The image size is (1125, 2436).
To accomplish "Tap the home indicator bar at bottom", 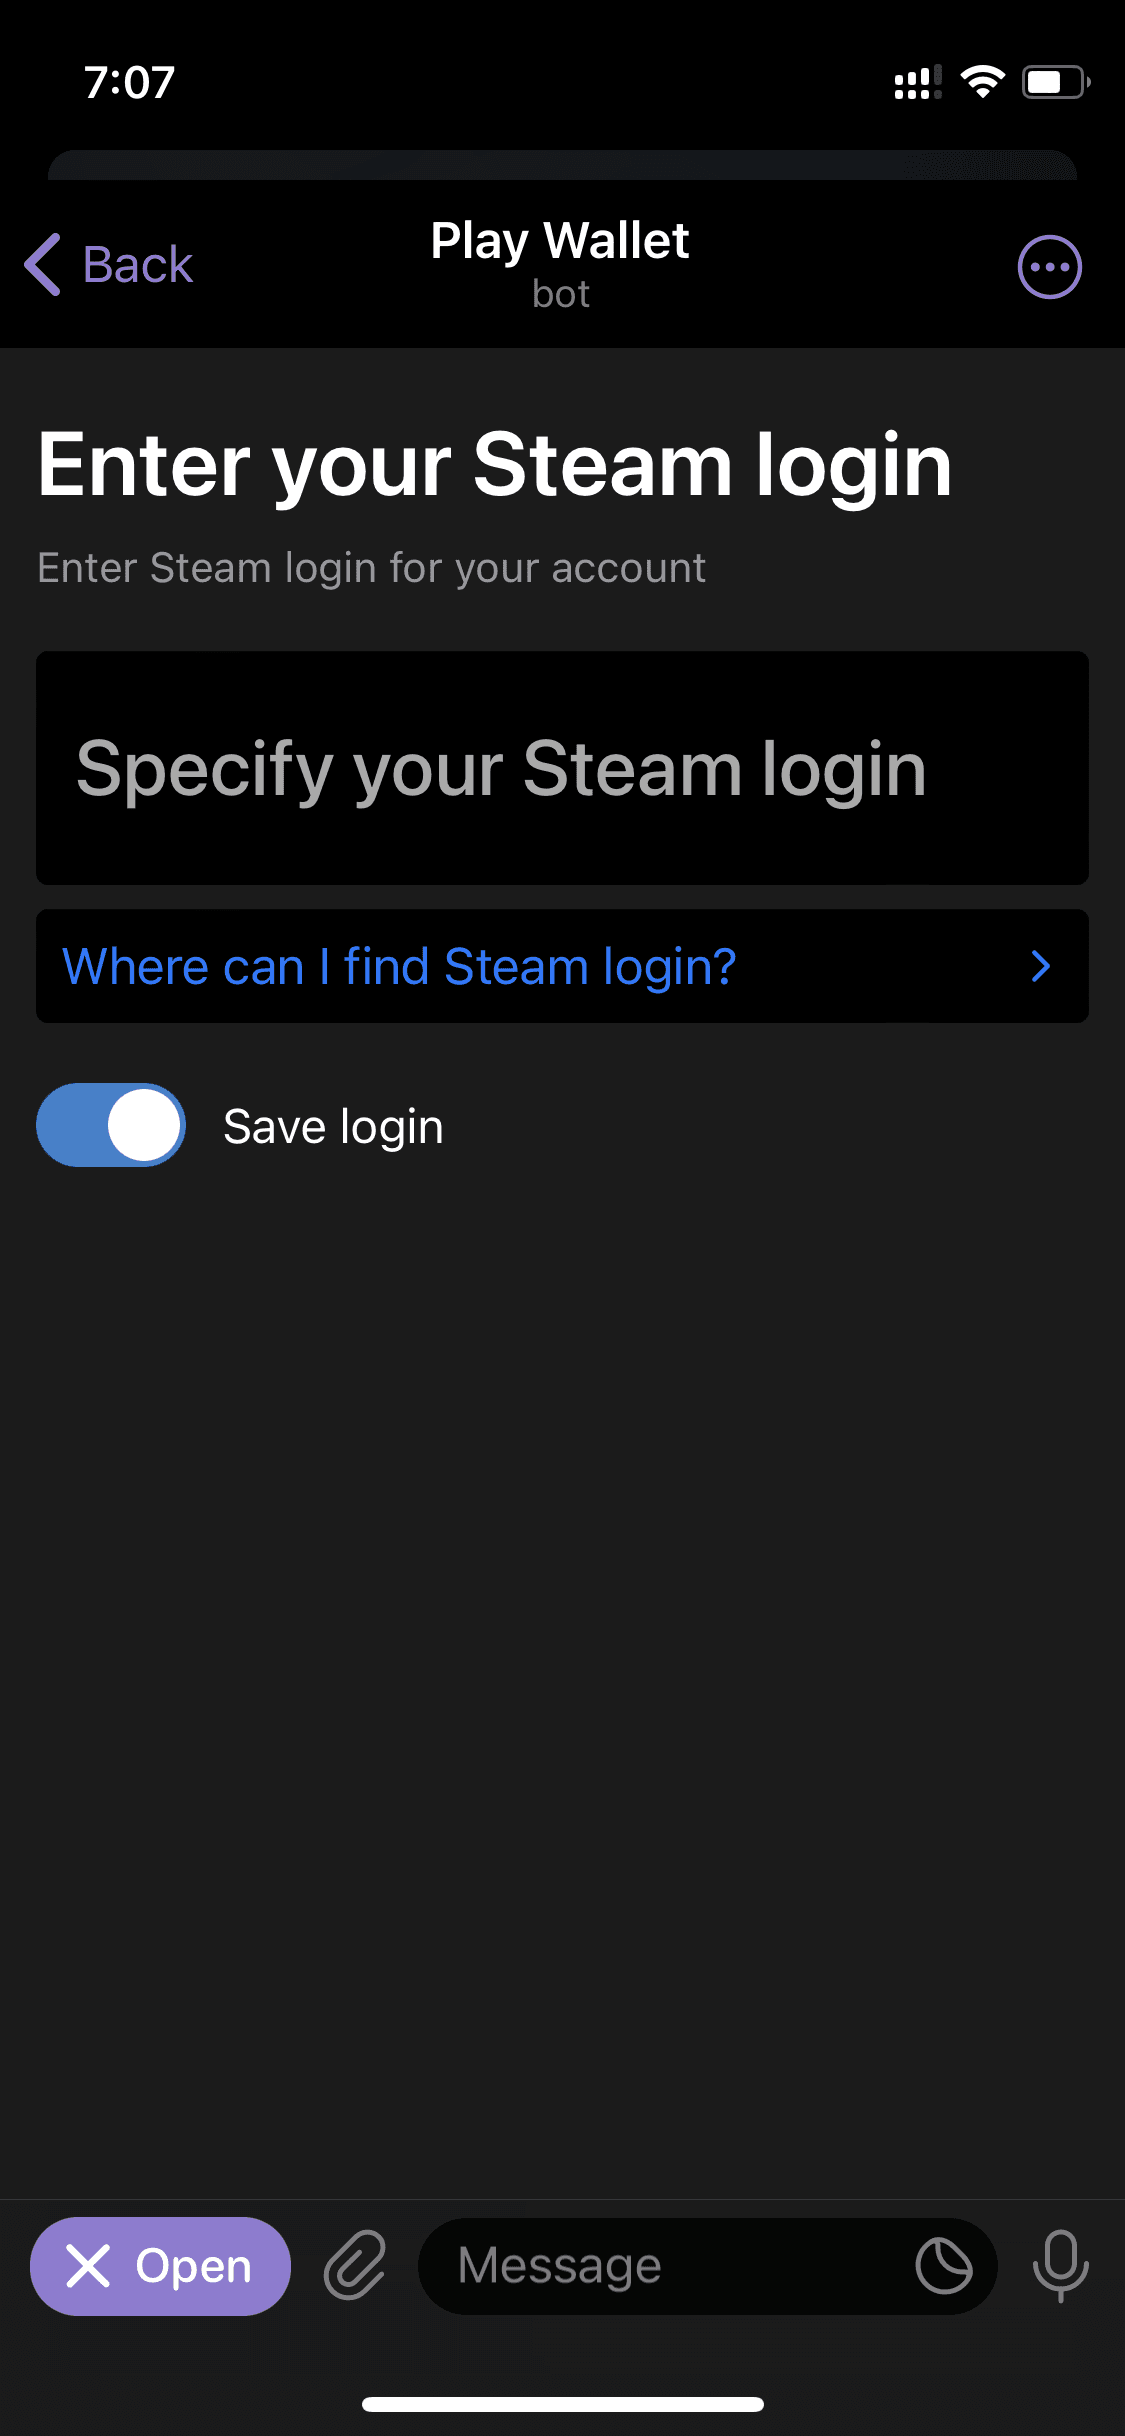I will 562,2404.
